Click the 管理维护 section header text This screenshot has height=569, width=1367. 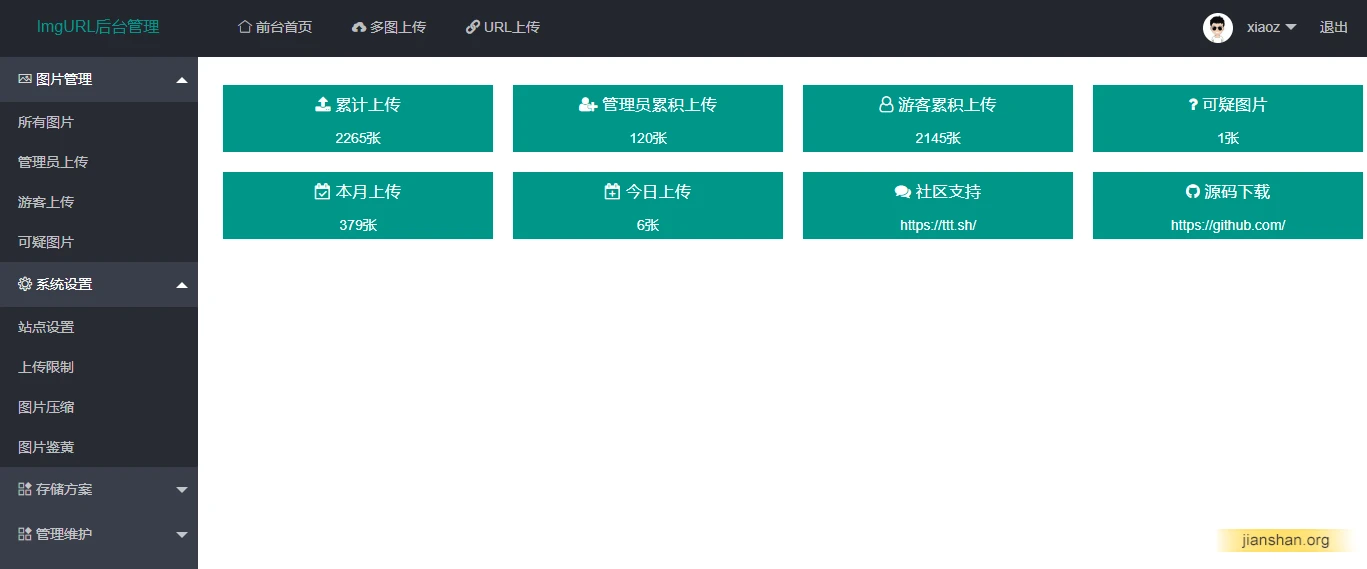(x=64, y=534)
